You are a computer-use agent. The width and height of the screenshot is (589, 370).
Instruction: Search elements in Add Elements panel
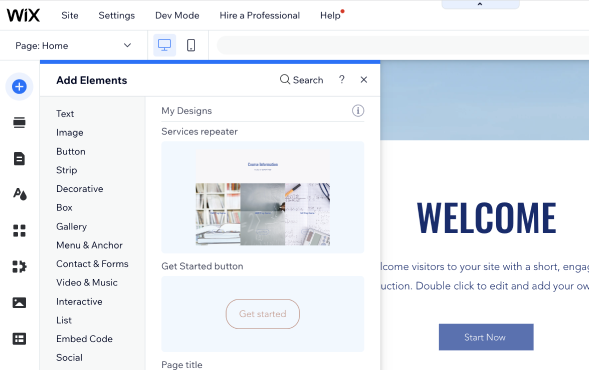click(x=301, y=80)
